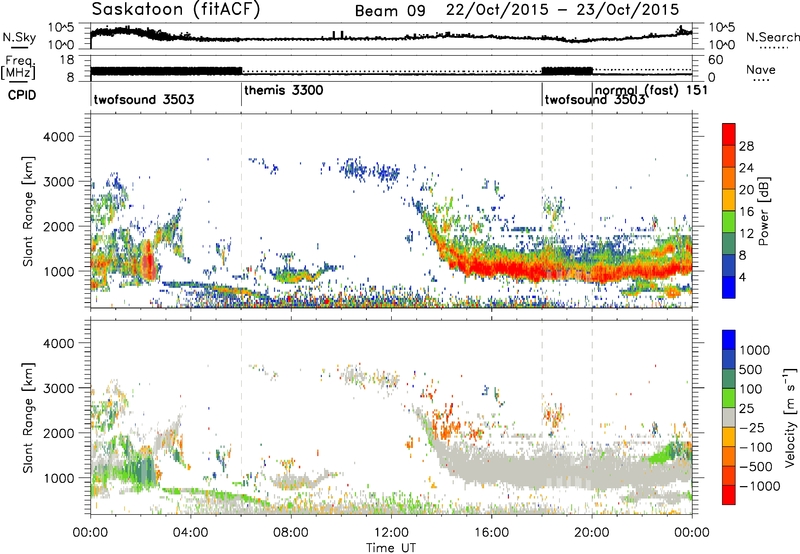800x554 pixels.
Task: Click the '18' frequency axis tick
Action: (67, 60)
